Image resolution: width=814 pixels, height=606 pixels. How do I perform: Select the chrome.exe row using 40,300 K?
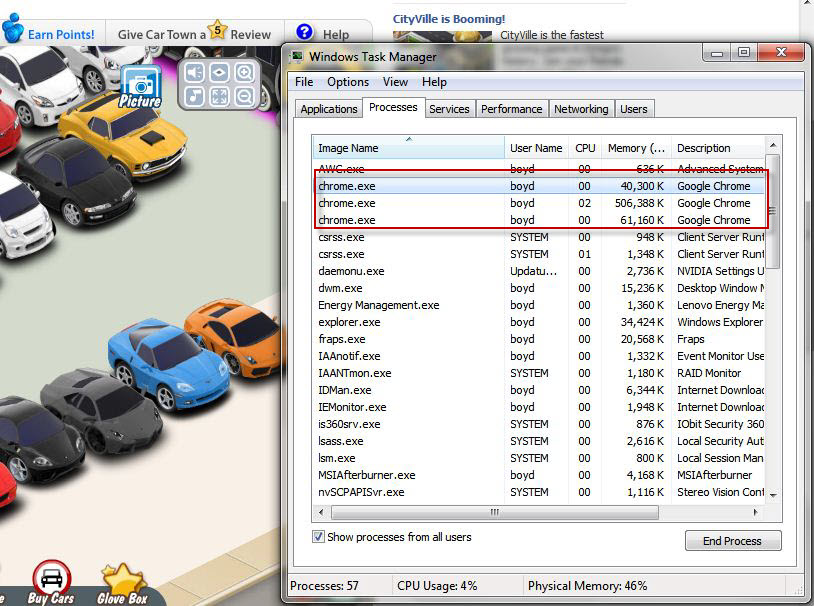point(539,186)
